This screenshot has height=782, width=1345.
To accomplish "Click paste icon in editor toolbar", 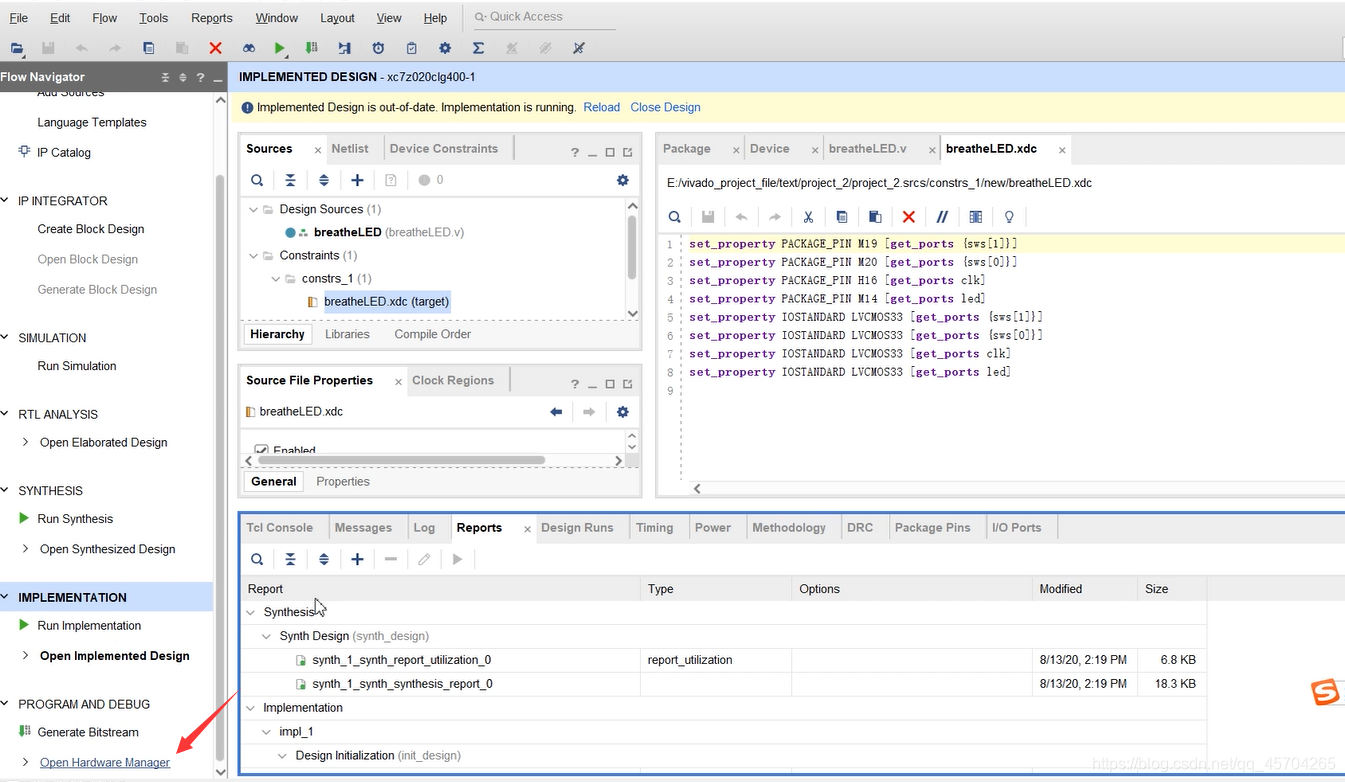I will pos(875,217).
